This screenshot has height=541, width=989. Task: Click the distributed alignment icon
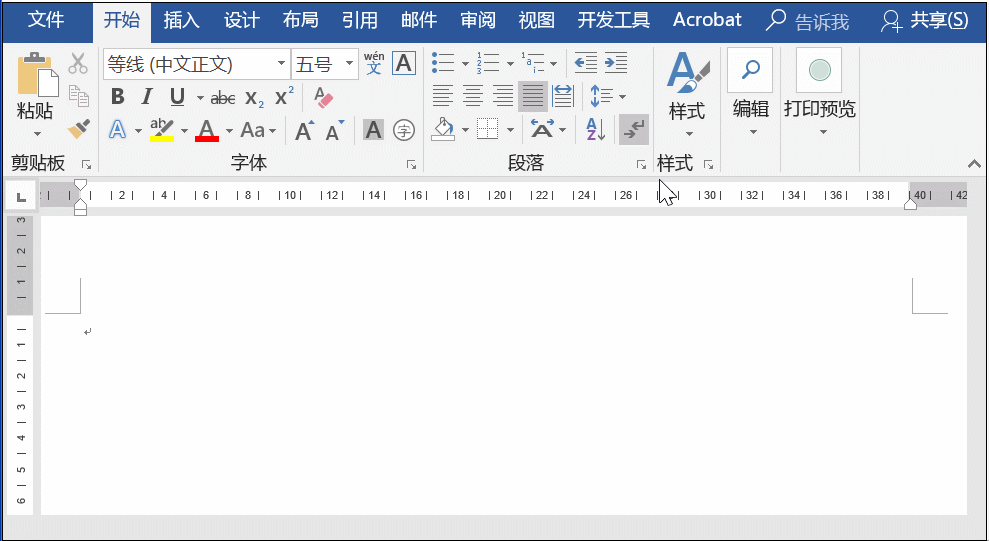click(x=563, y=96)
